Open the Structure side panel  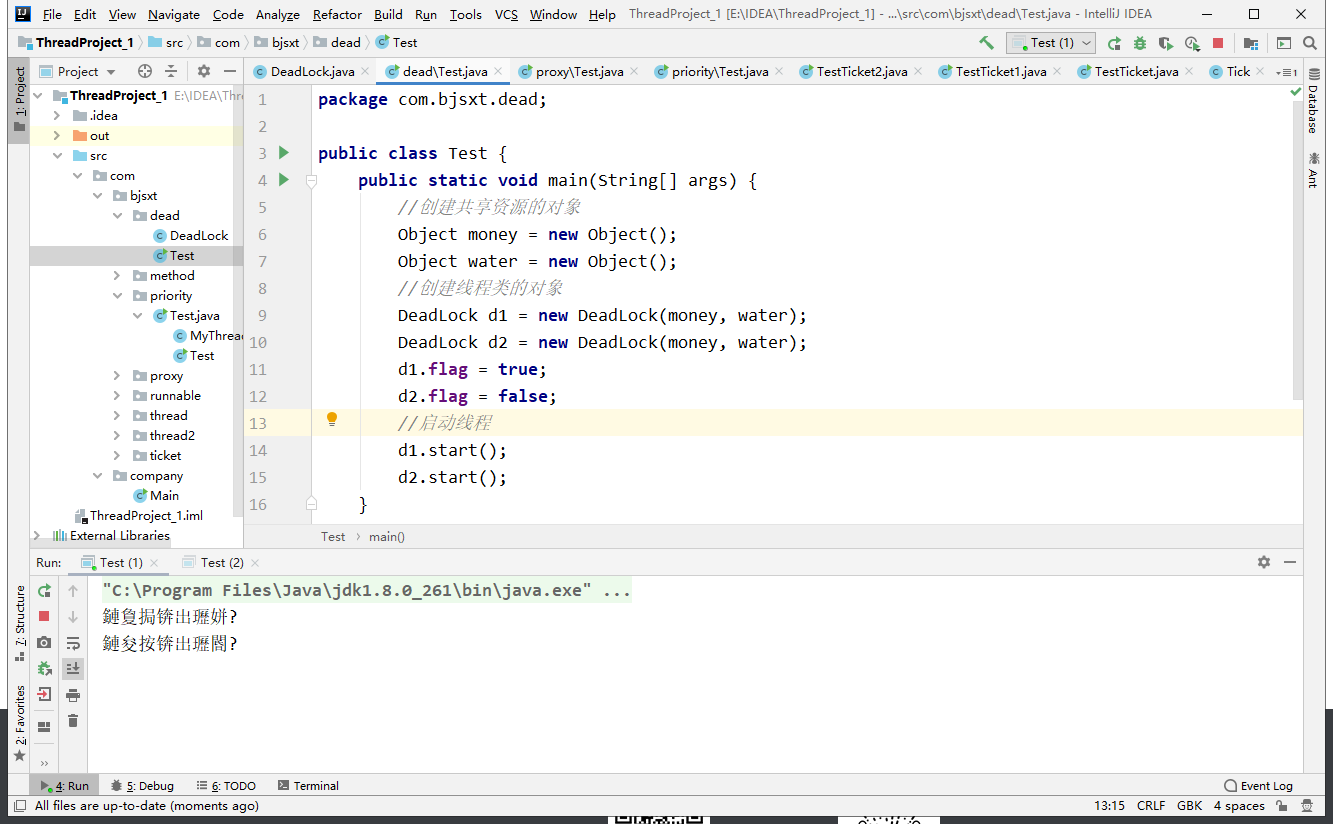[20, 624]
